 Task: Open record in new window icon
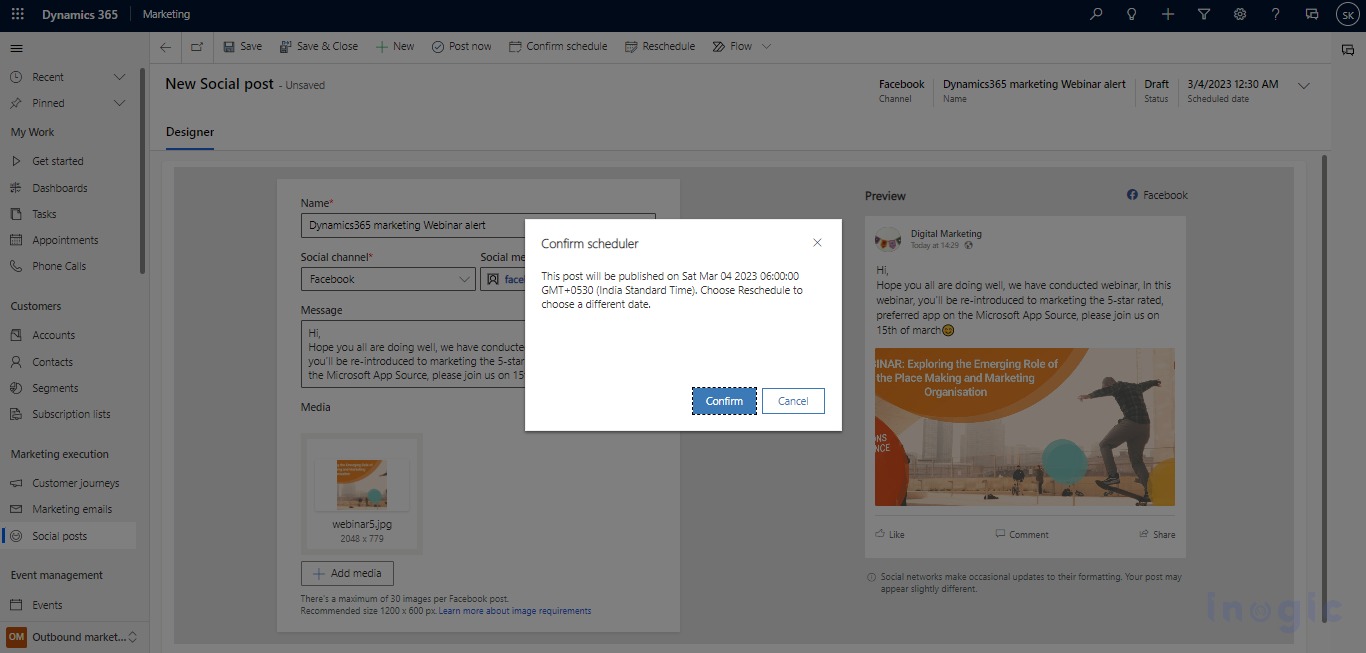click(196, 46)
